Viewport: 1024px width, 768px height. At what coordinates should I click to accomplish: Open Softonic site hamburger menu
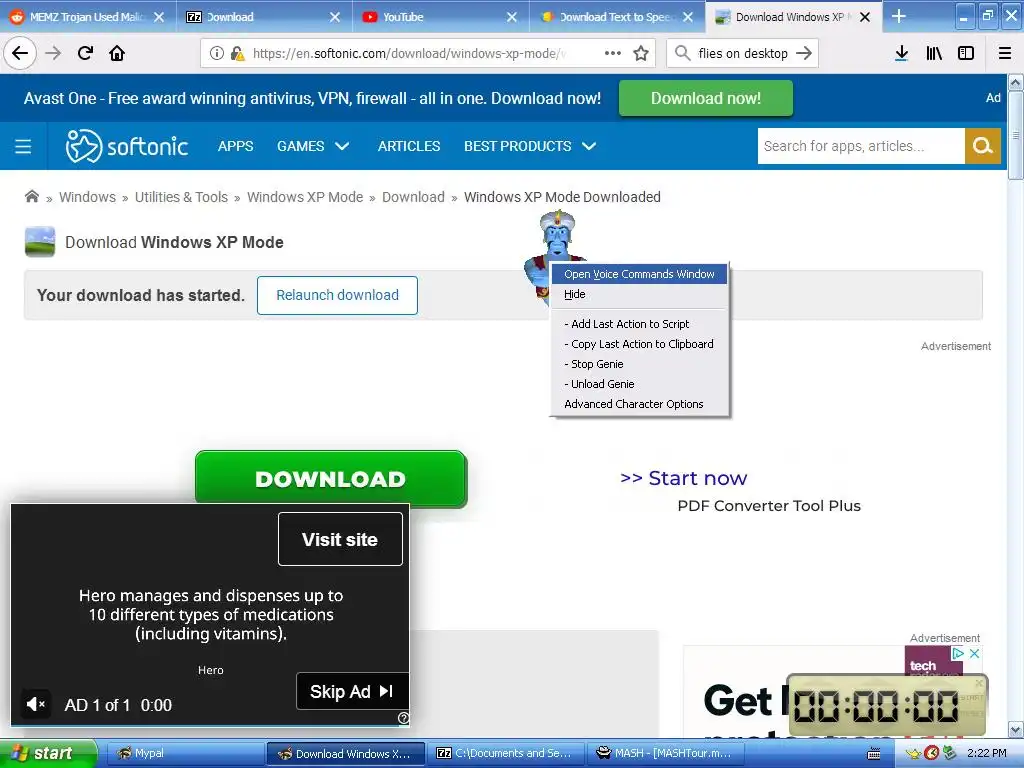[23, 146]
